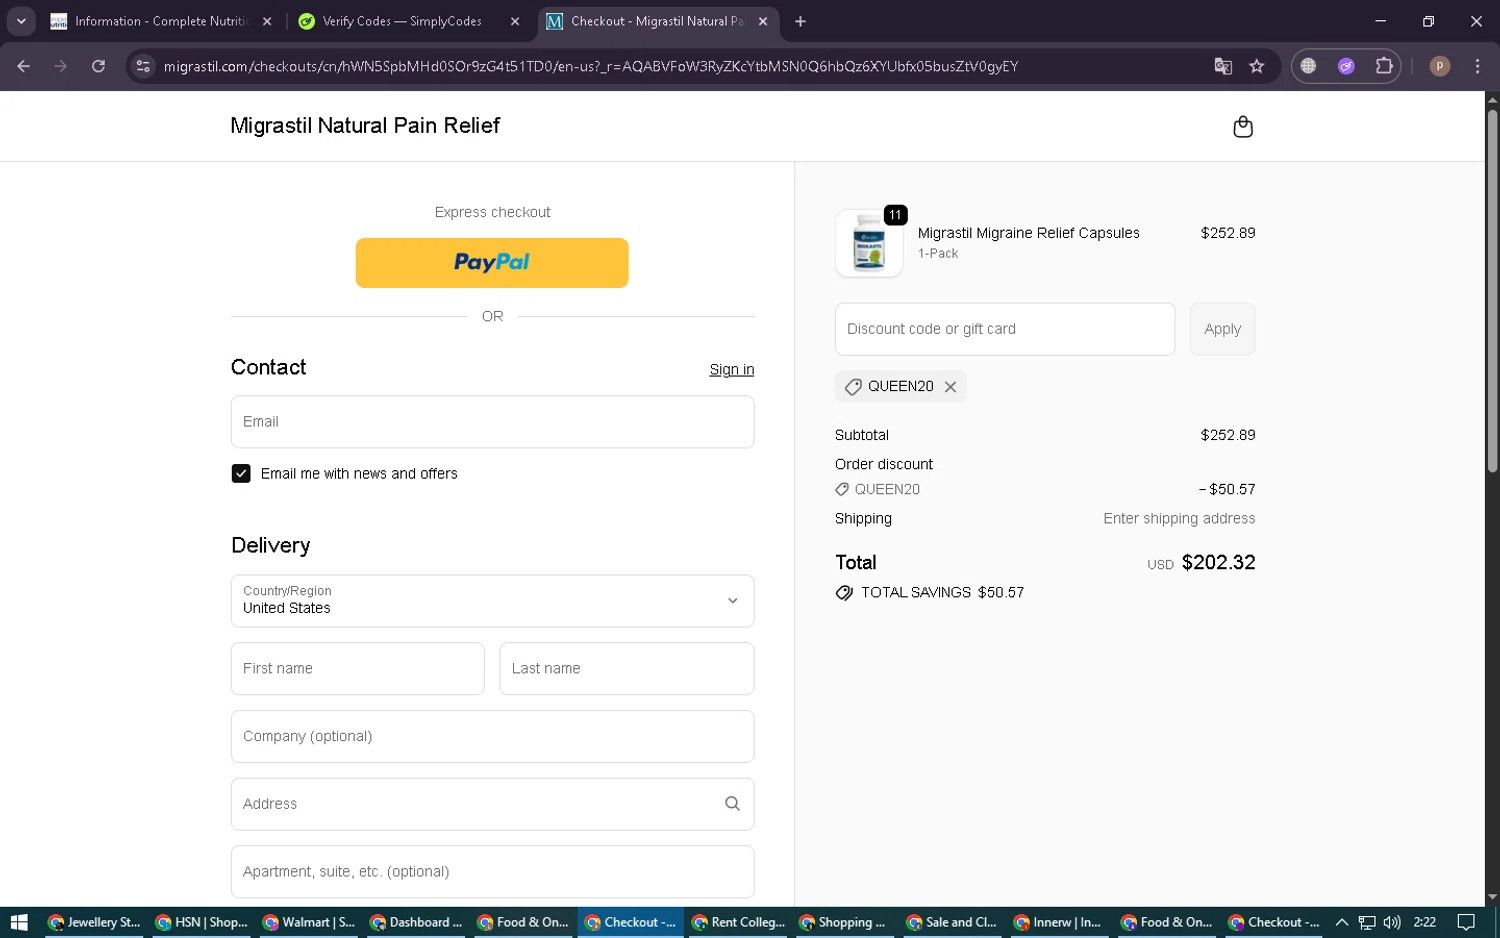Click the Email input field
Screen dimensions: 1500x938
pyautogui.click(x=492, y=422)
